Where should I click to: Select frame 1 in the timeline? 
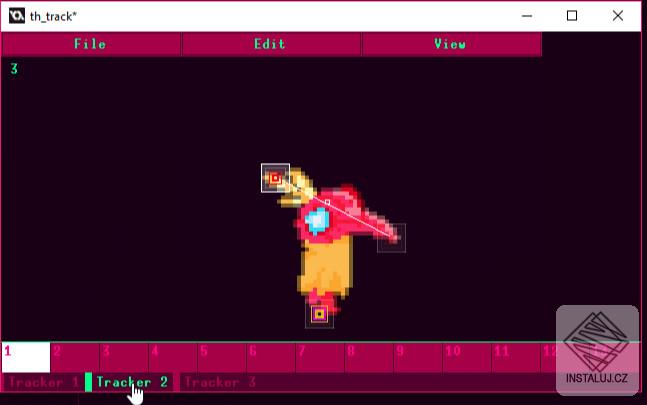coord(26,357)
